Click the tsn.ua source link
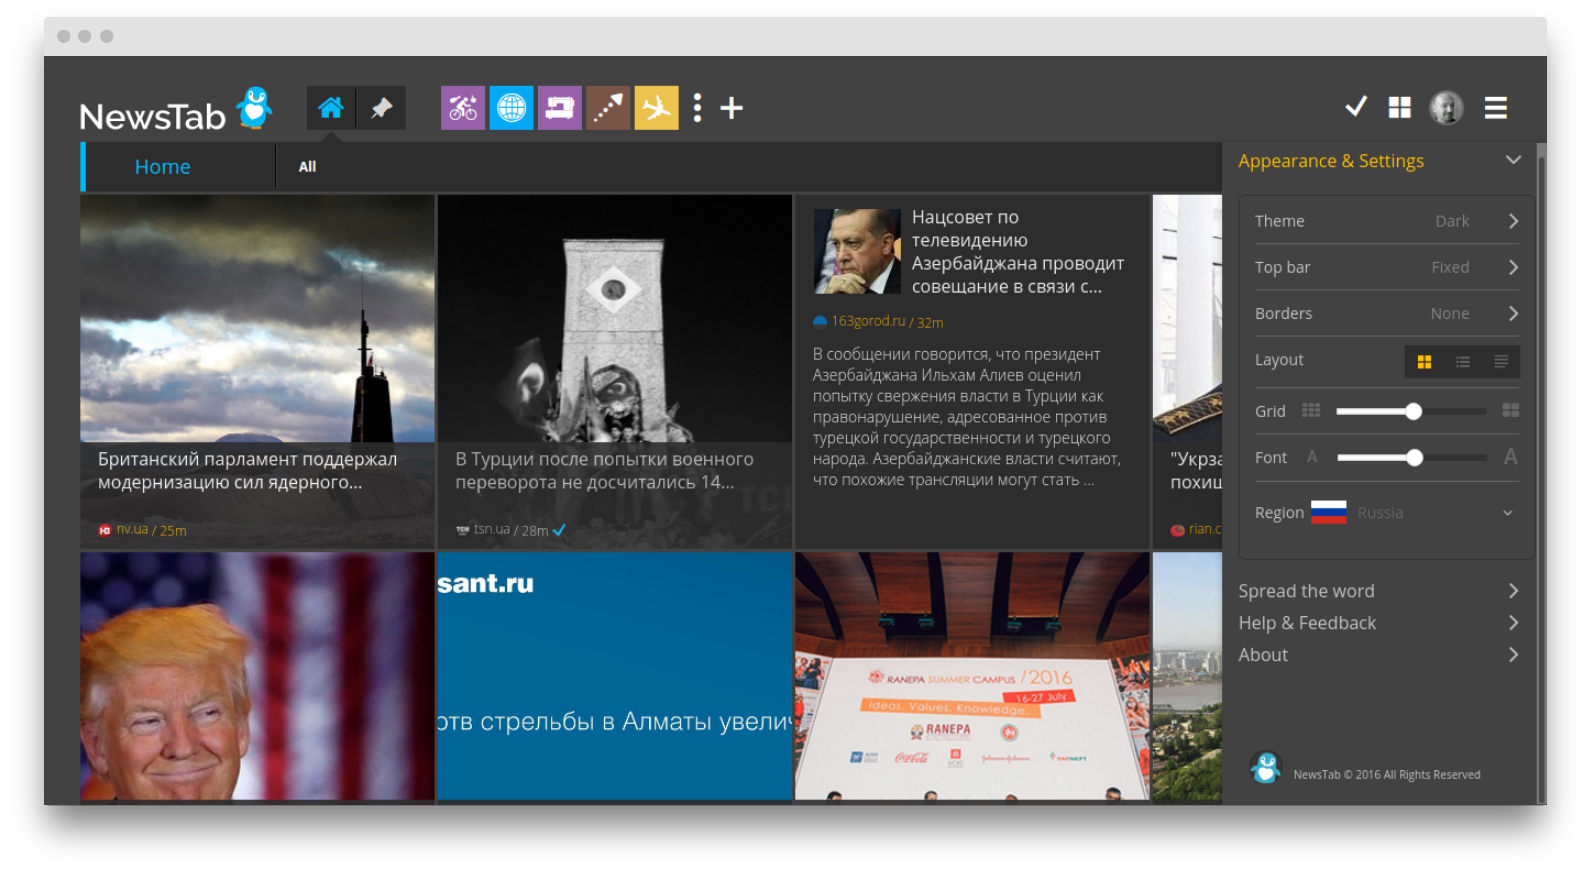 (491, 529)
